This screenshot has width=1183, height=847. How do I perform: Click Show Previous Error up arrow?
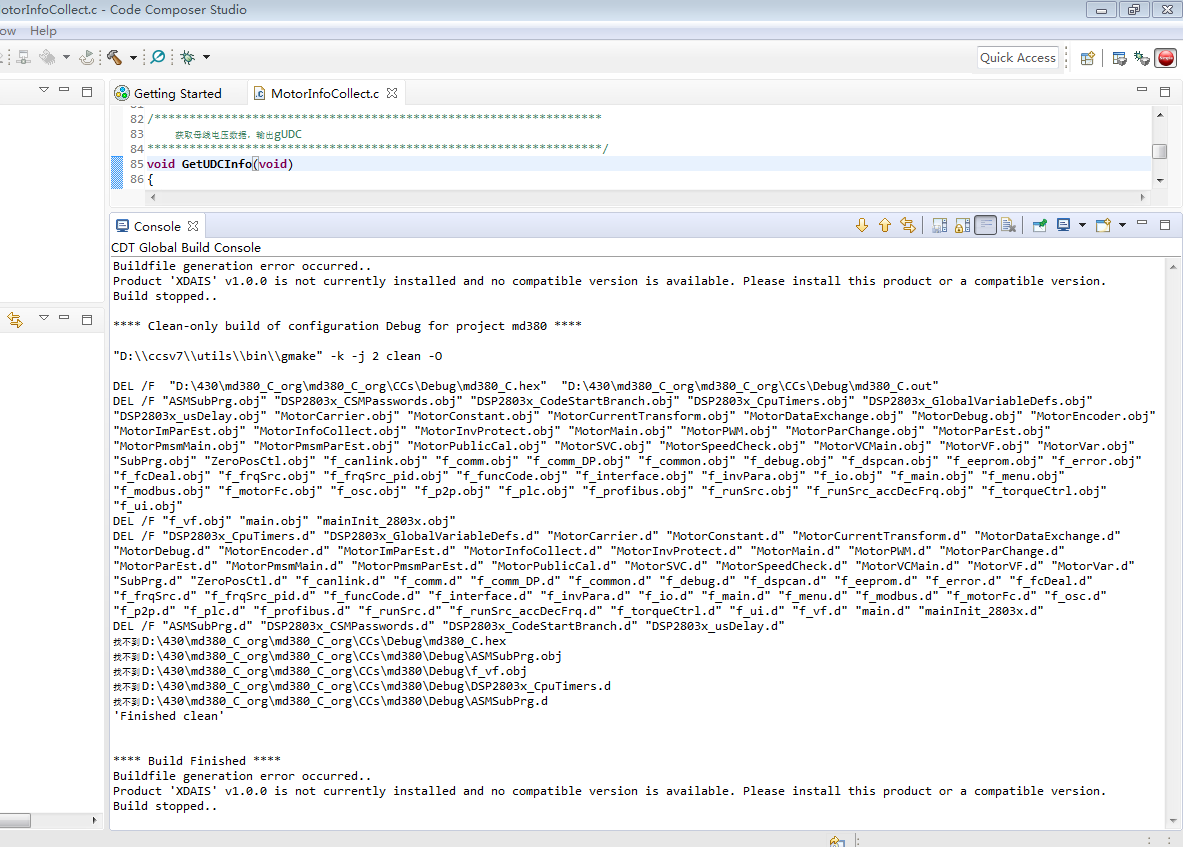[x=885, y=226]
